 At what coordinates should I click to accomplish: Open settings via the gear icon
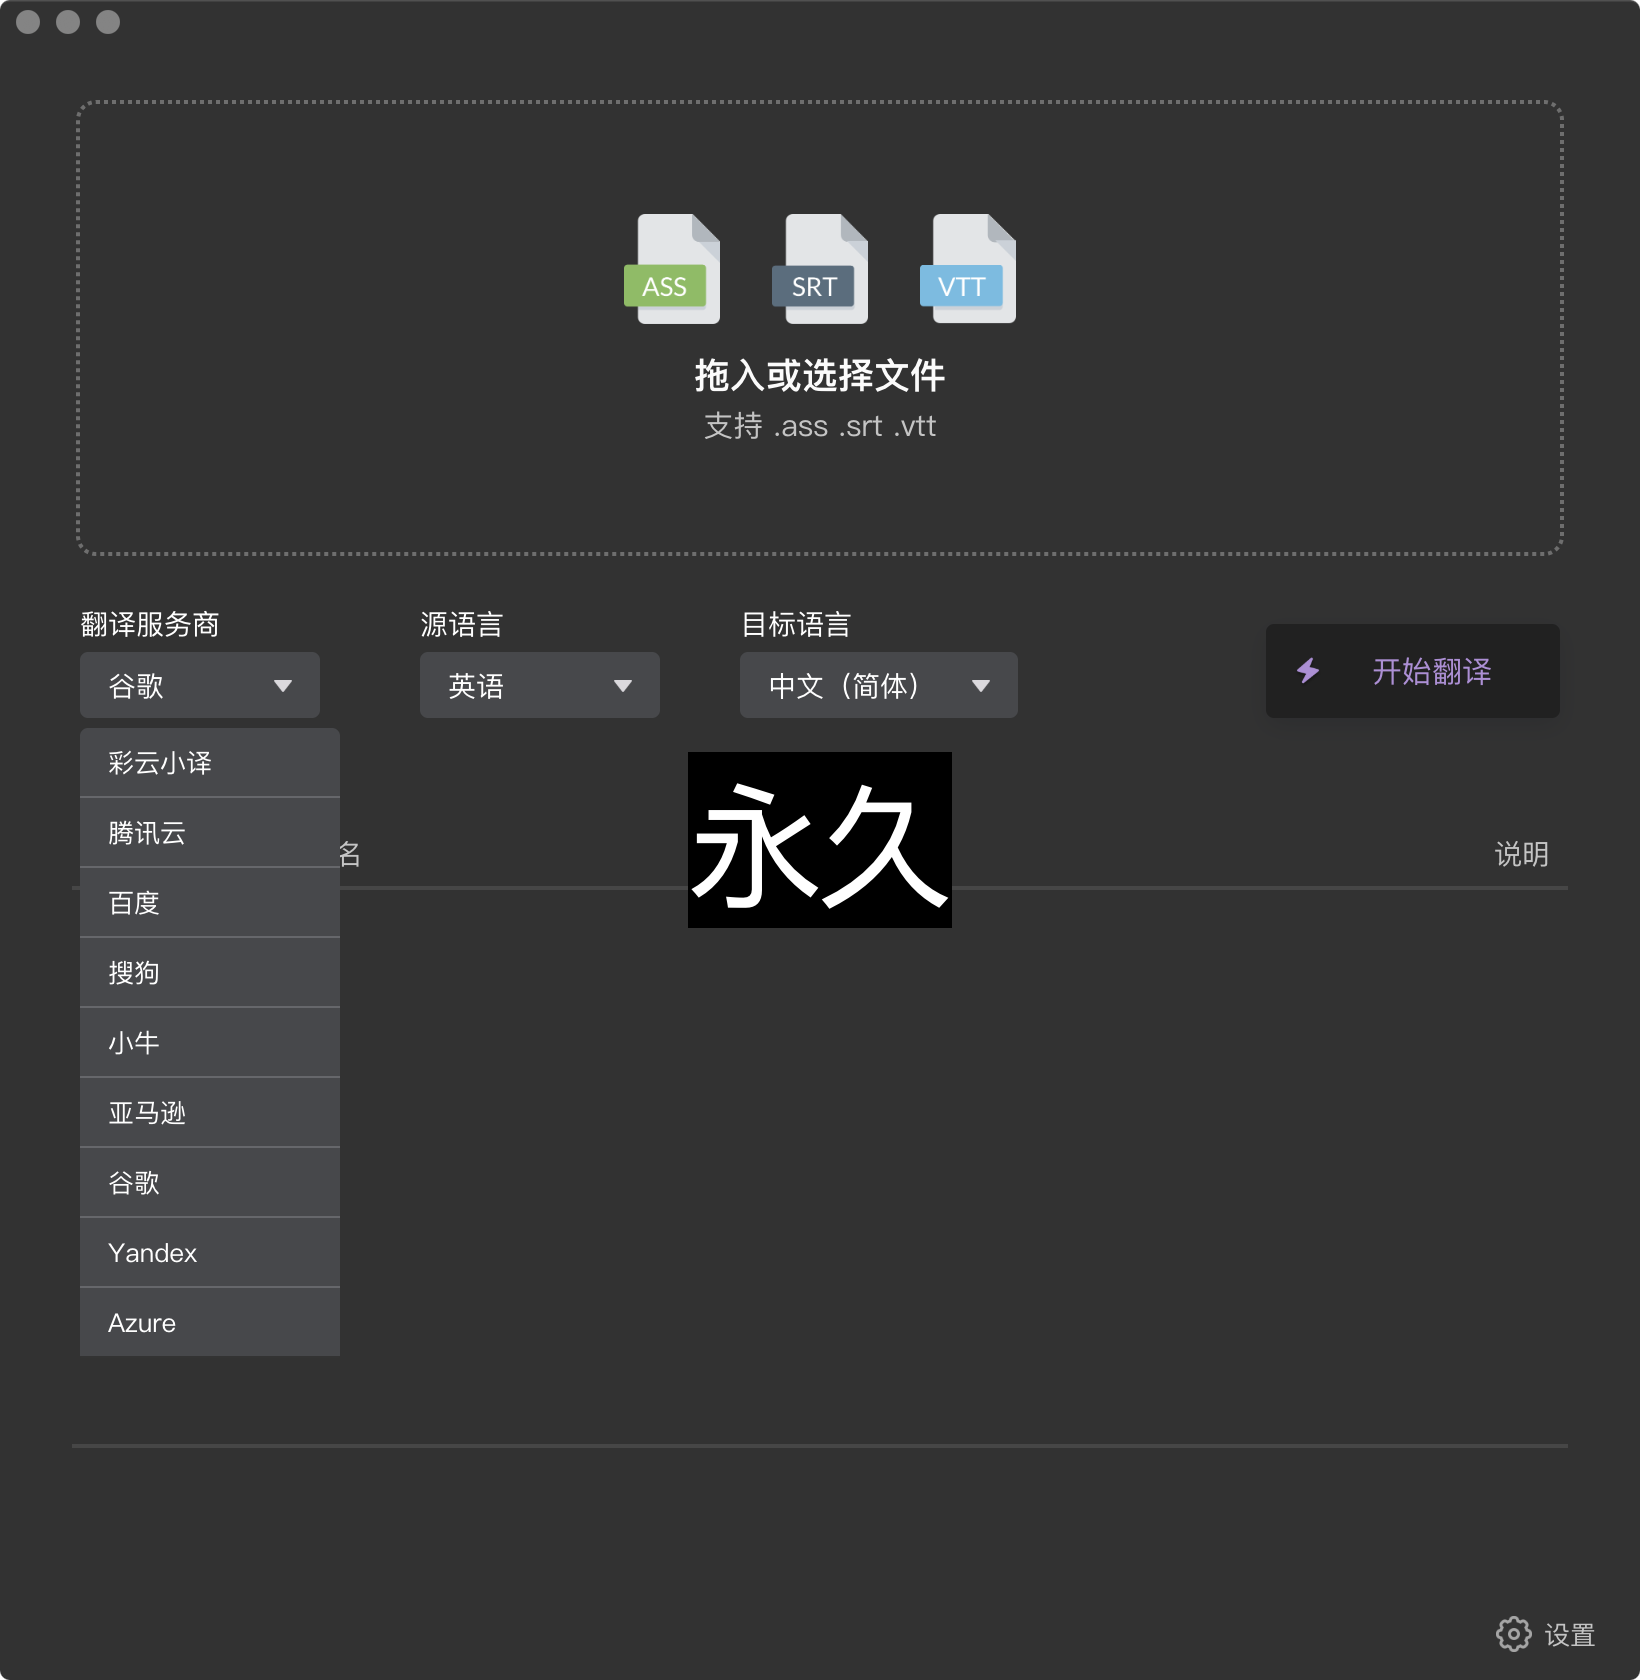(x=1513, y=1634)
